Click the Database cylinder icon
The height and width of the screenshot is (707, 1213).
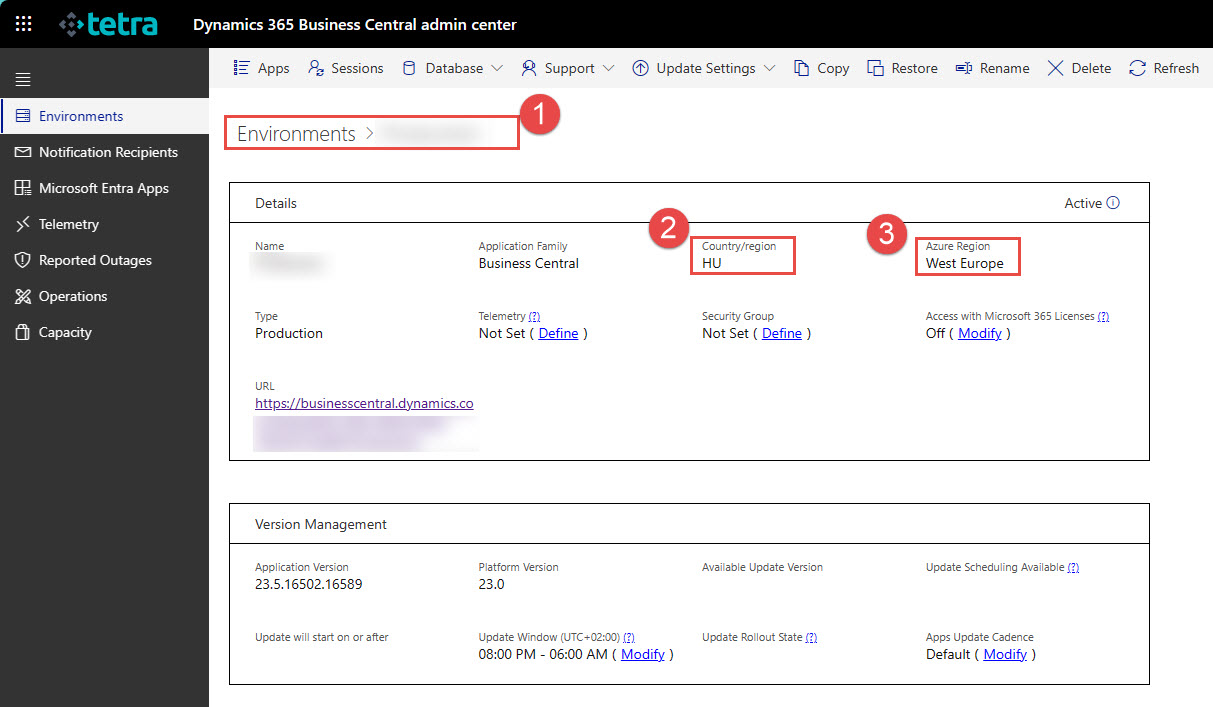[409, 68]
